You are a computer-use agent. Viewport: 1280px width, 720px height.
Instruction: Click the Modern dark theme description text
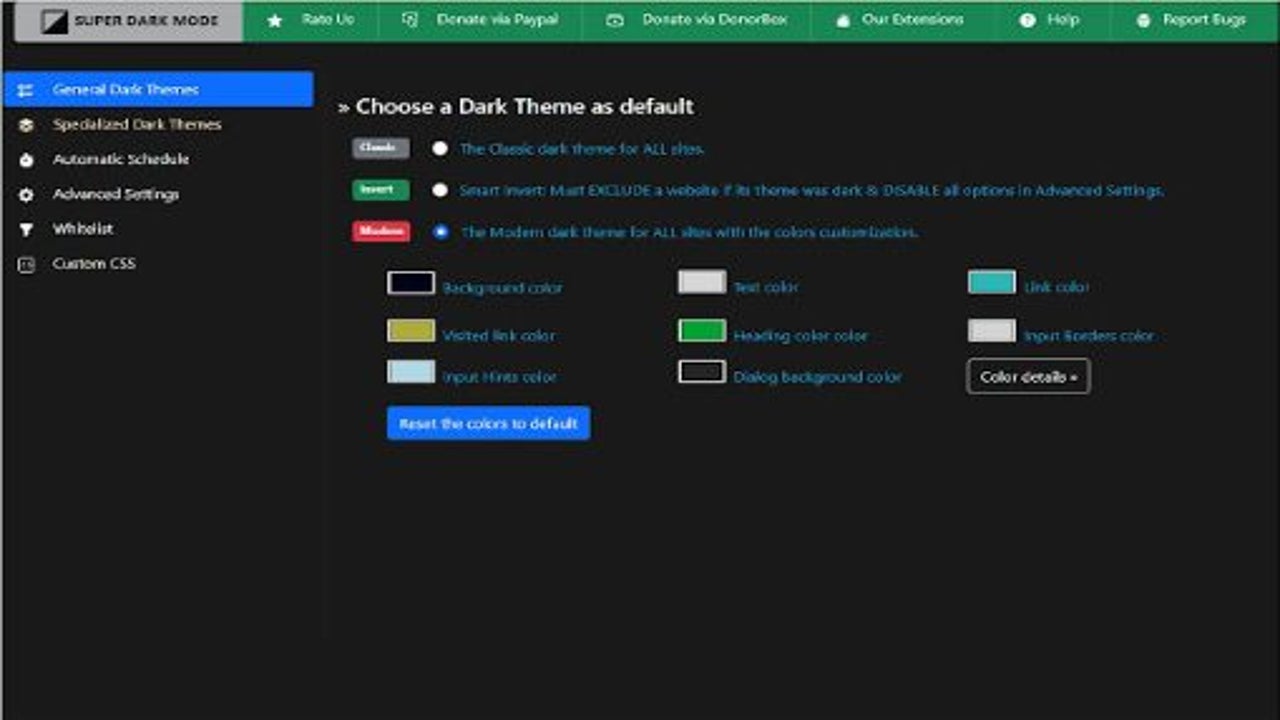click(x=689, y=231)
